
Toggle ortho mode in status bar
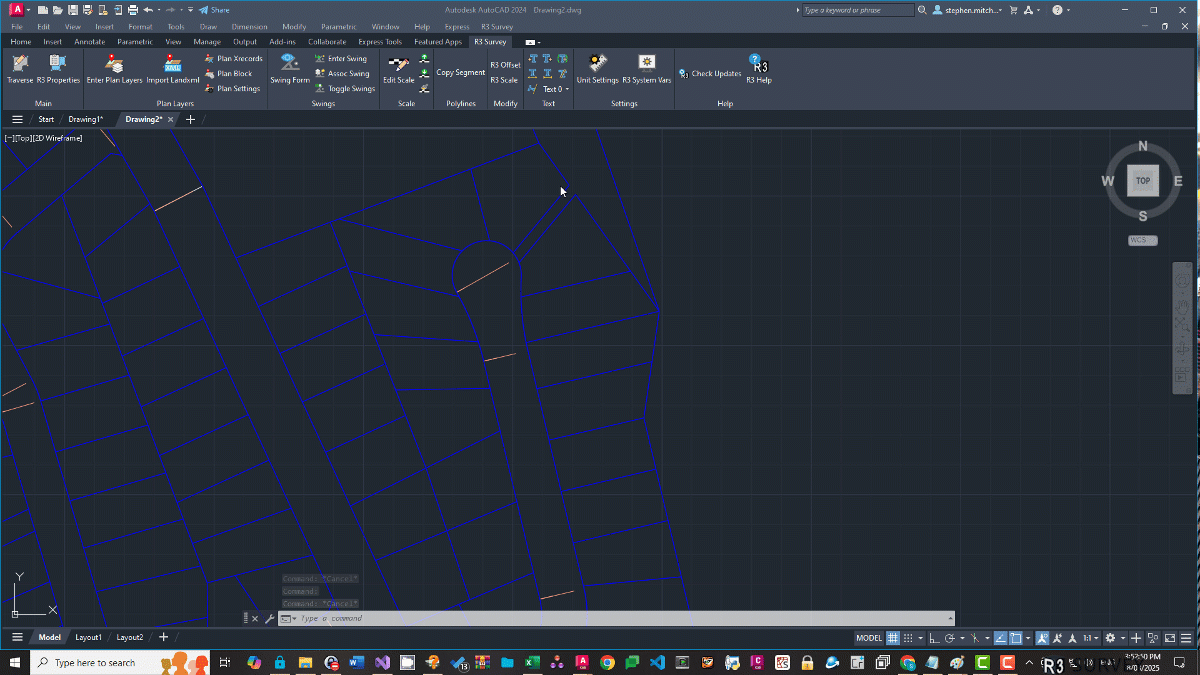pos(934,638)
